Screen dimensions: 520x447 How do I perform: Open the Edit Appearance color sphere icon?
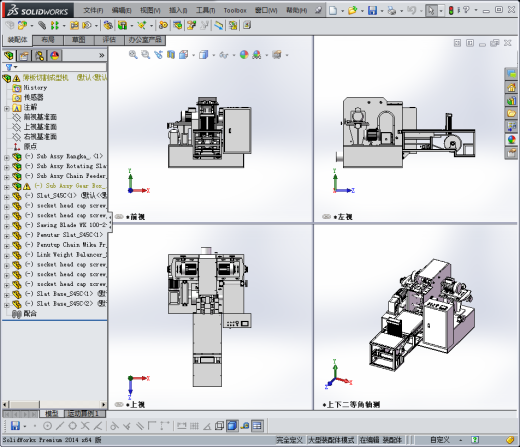click(244, 55)
